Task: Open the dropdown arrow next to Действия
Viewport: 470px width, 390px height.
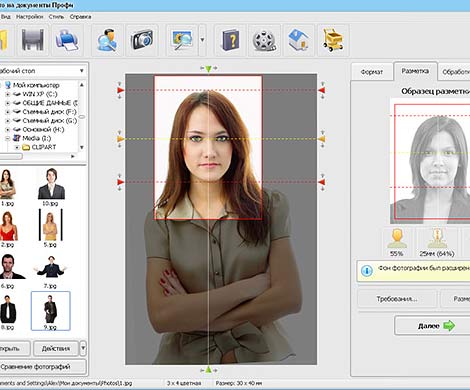Action: tap(83, 349)
